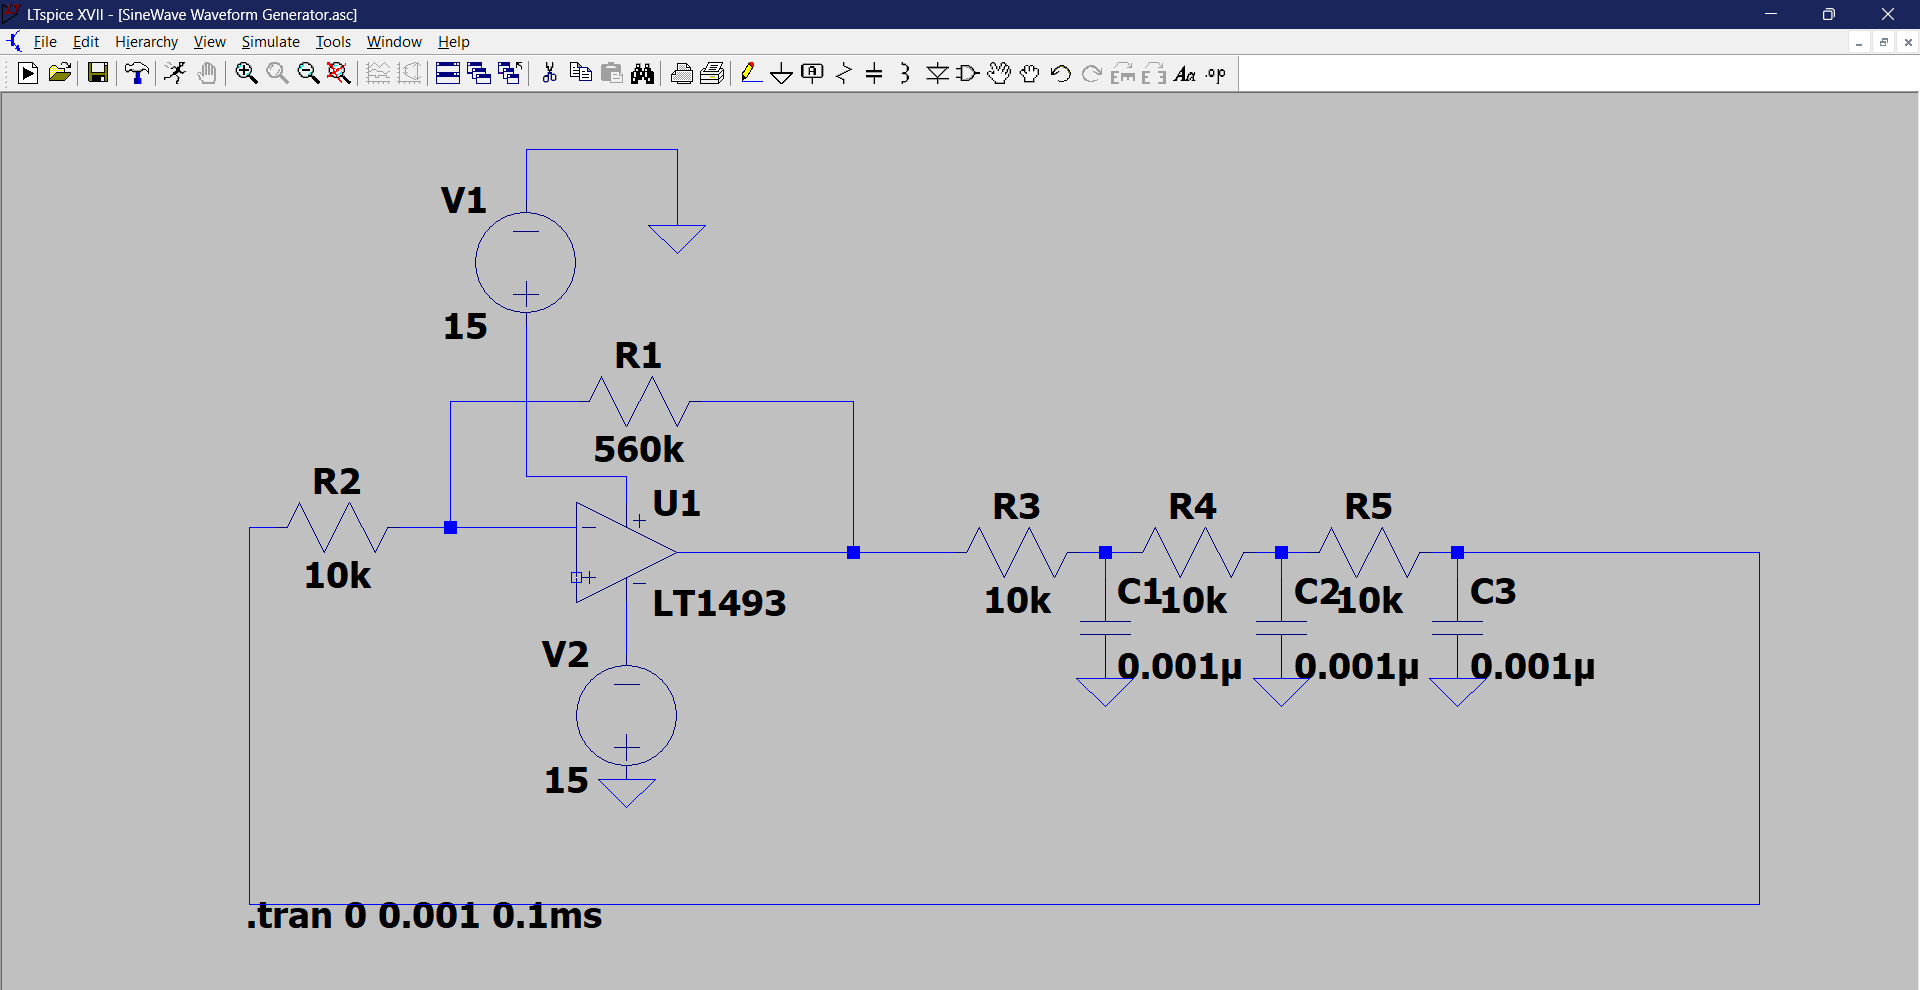Screen dimensions: 1920x990
Task: Minimize the inner schematic document window
Action: pos(1858,42)
